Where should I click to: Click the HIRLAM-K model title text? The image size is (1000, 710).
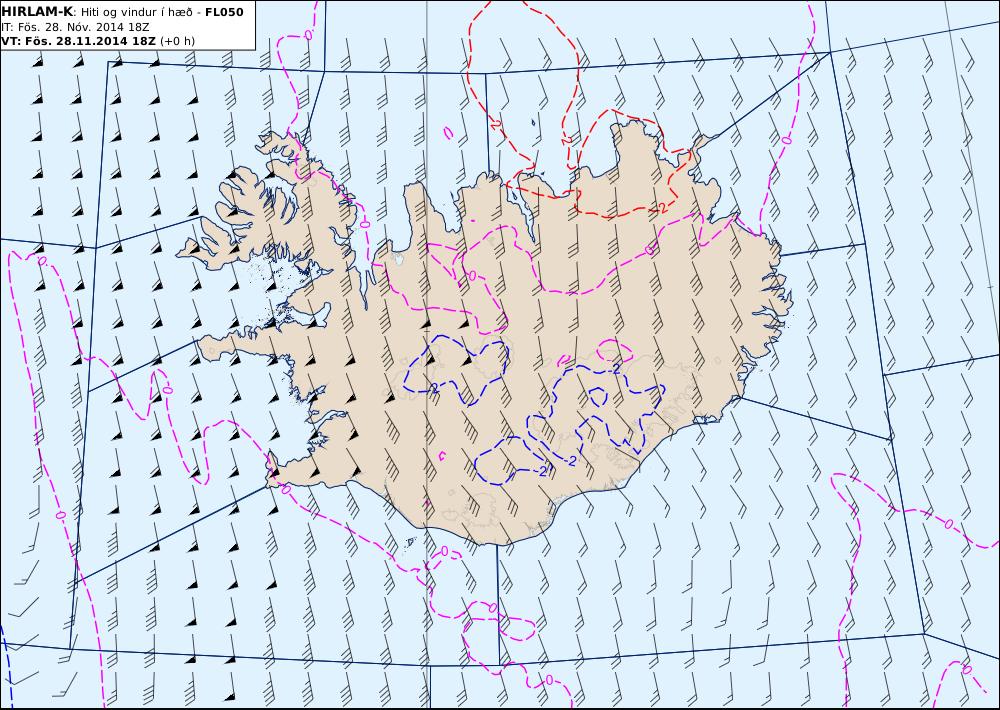pos(38,12)
